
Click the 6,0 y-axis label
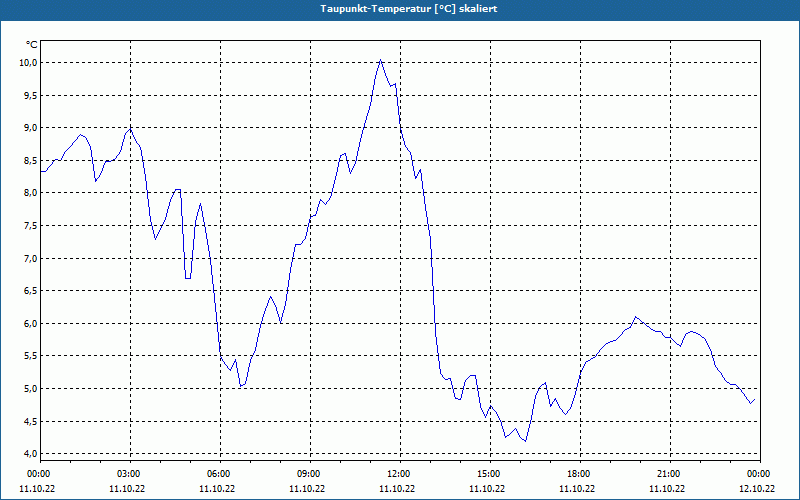(31, 323)
